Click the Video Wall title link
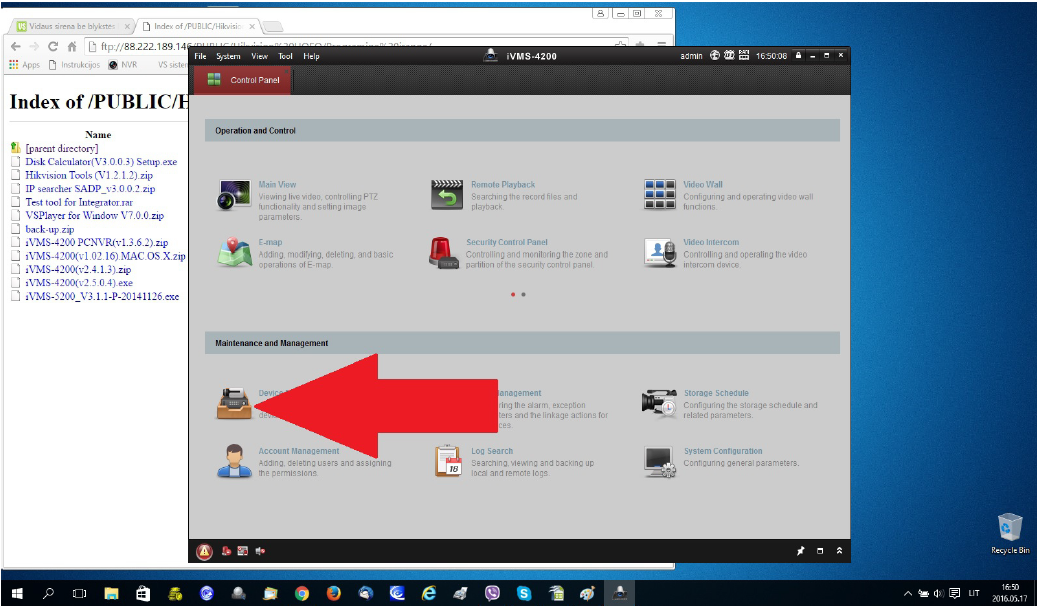The width and height of the screenshot is (1037, 606). tap(703, 185)
